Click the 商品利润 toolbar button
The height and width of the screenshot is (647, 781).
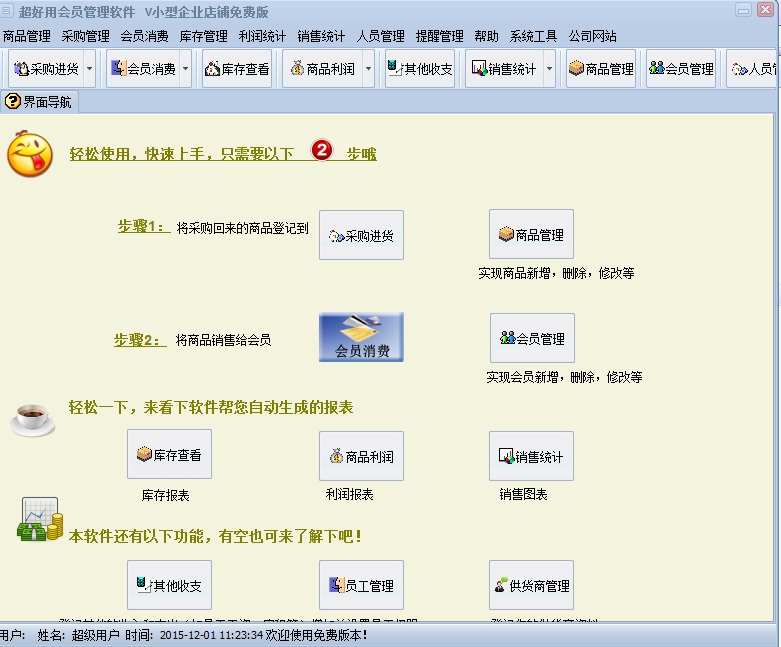(323, 69)
